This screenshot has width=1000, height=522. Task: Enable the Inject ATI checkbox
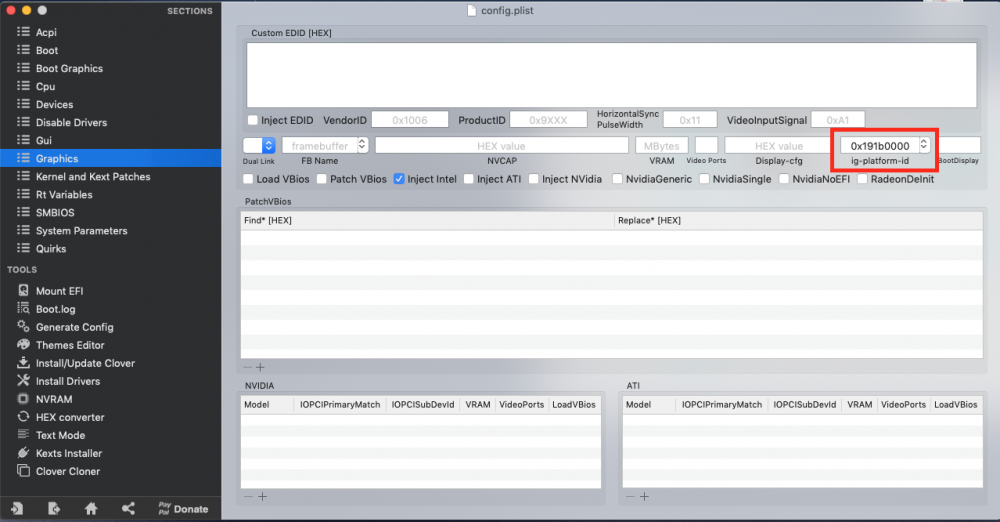(469, 179)
